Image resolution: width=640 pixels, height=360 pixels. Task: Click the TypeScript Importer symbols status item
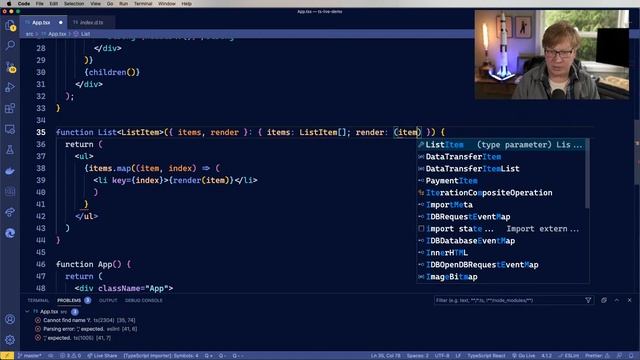pos(161,356)
